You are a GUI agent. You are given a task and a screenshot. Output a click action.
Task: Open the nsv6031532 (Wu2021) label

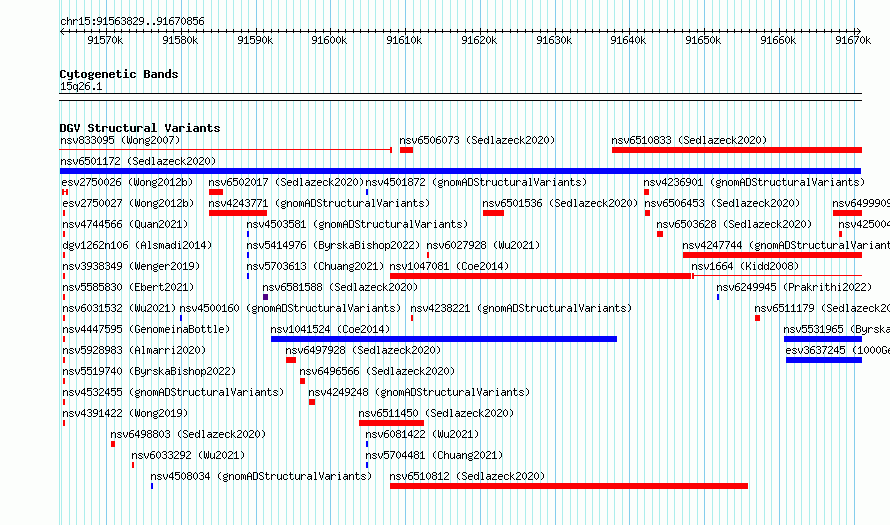click(x=119, y=308)
